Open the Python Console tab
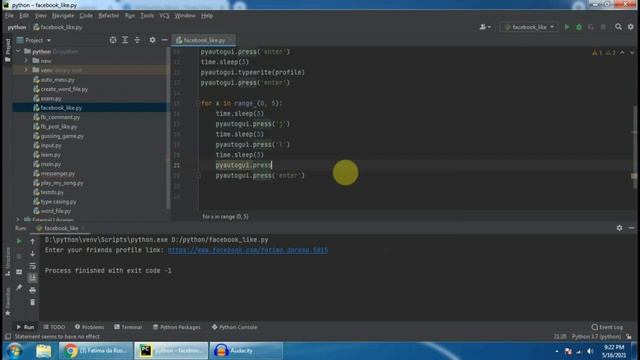Viewport: 640px width, 360px height. point(234,327)
